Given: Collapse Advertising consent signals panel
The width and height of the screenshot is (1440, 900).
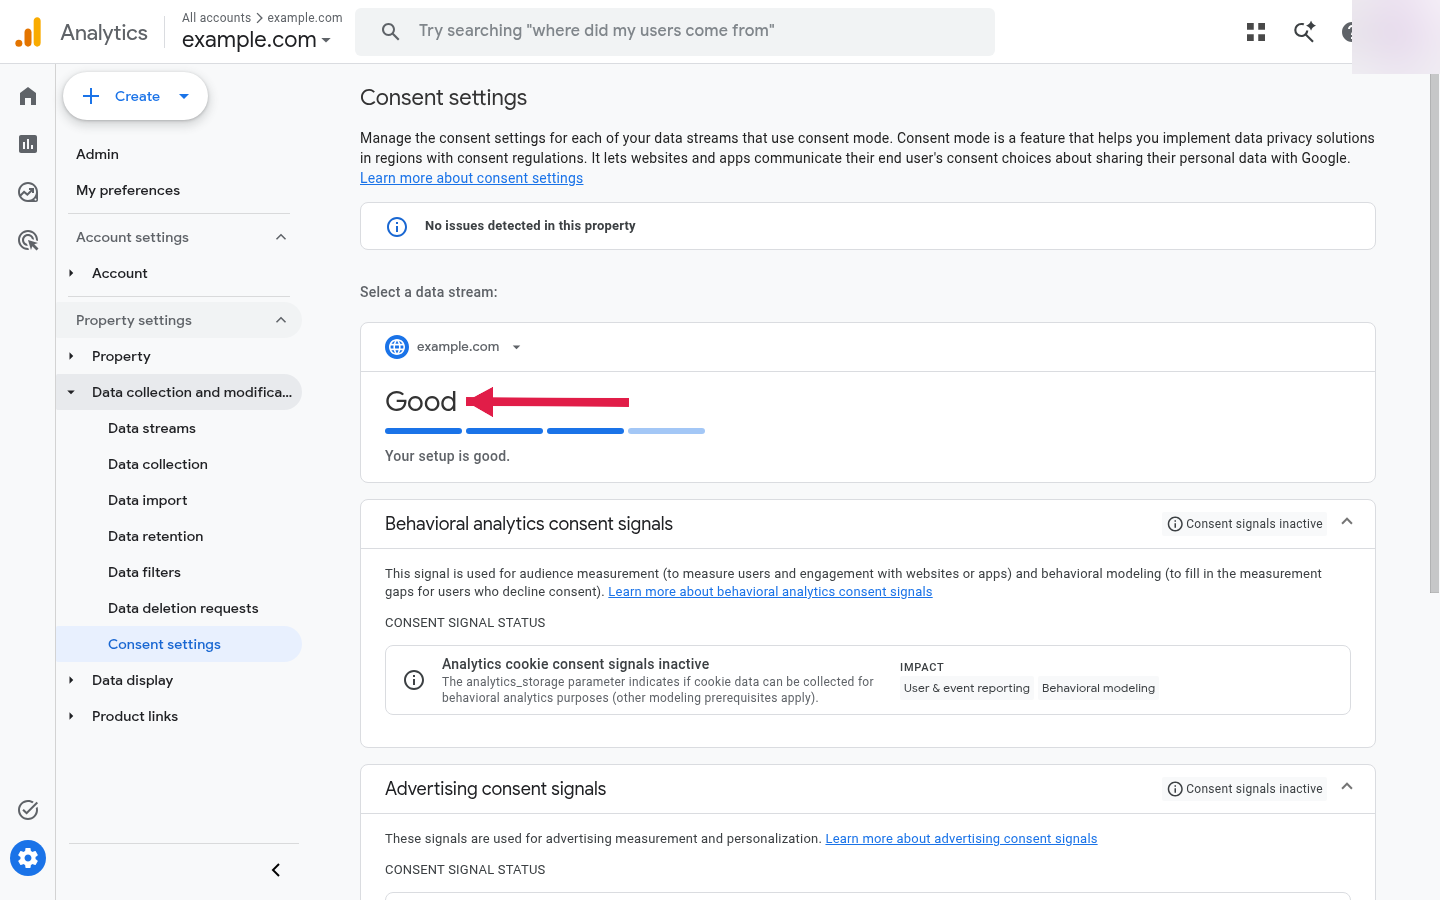Looking at the screenshot, I should (x=1347, y=787).
